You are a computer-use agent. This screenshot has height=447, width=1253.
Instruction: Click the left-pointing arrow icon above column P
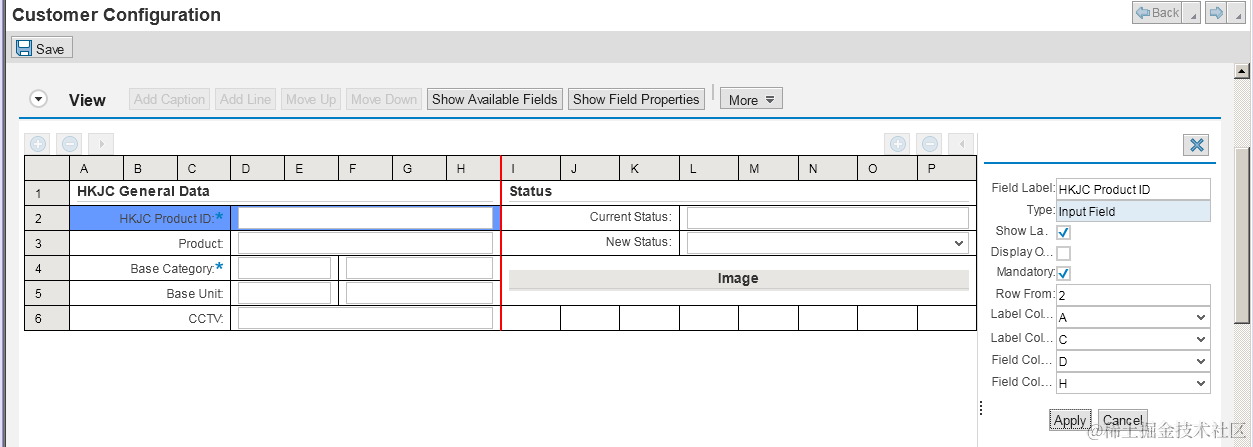[x=960, y=143]
